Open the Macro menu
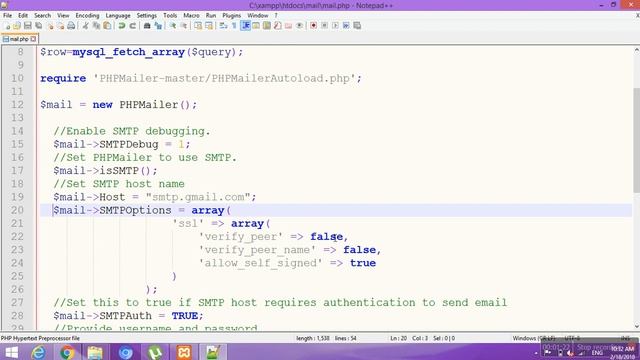This screenshot has width=640, height=360. point(191,16)
